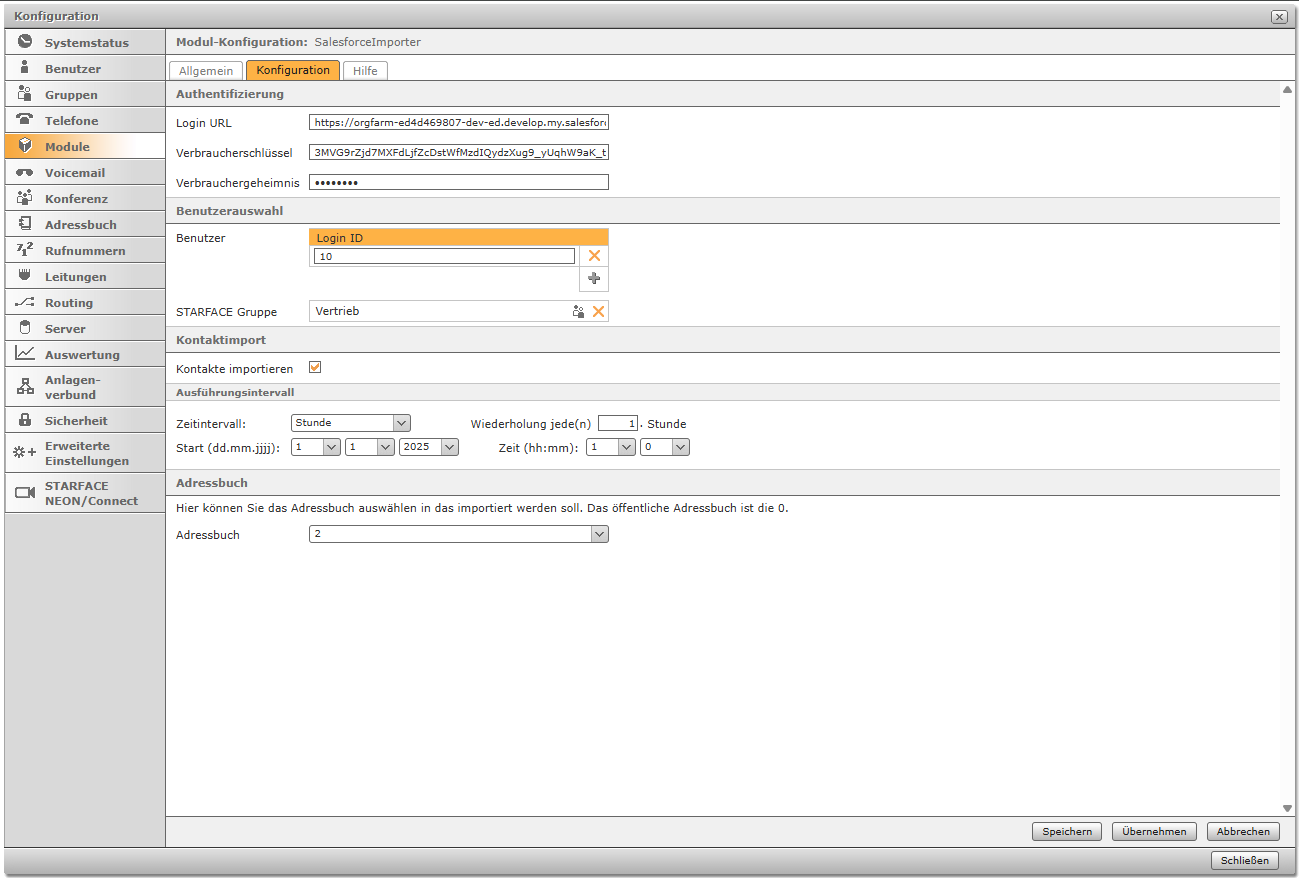
Task: Uncheck Kontakte importieren checkbox
Action: tap(315, 368)
